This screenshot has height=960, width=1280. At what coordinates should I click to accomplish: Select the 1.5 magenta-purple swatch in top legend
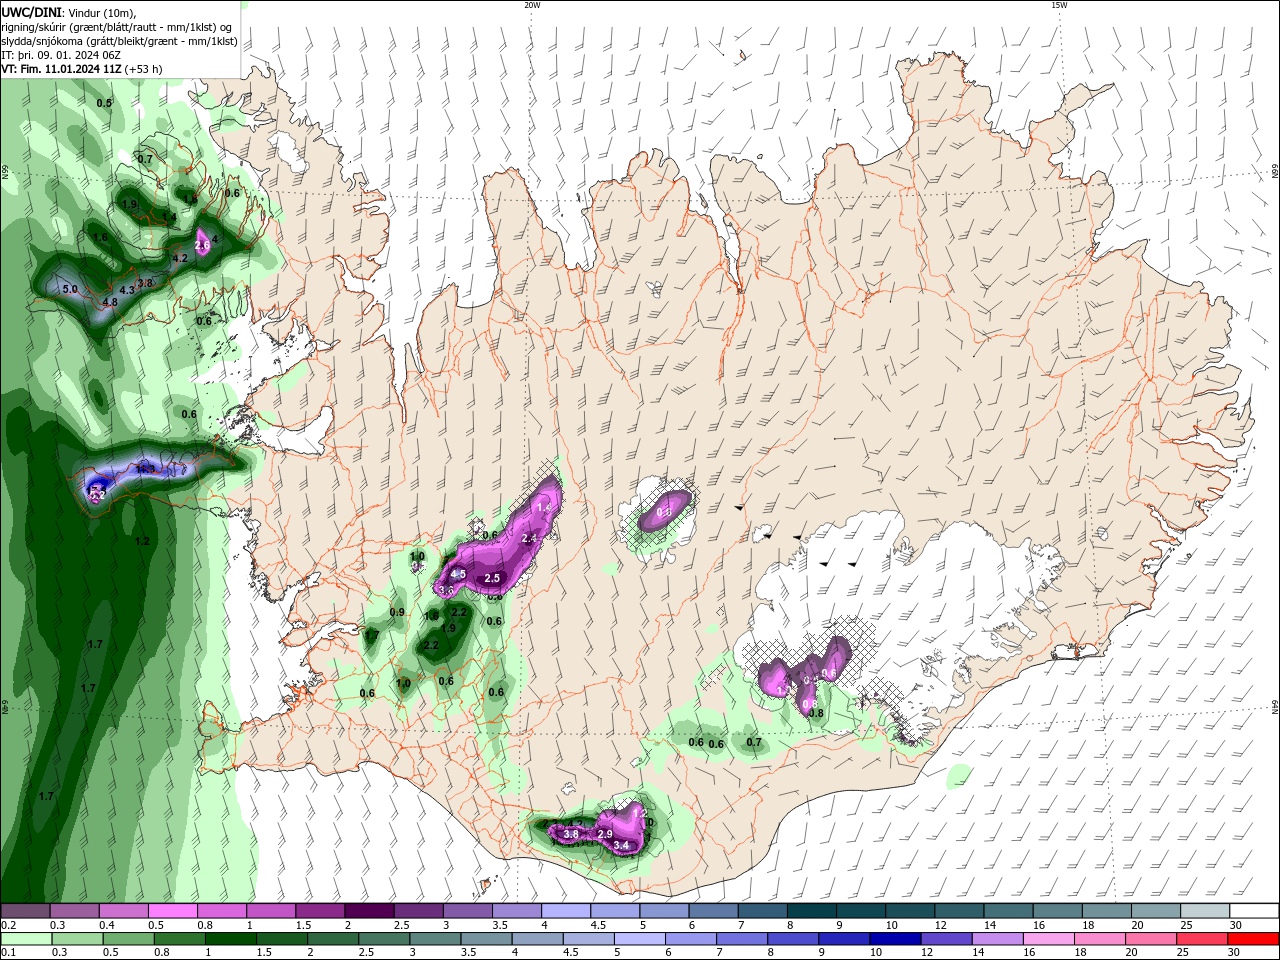coord(320,911)
